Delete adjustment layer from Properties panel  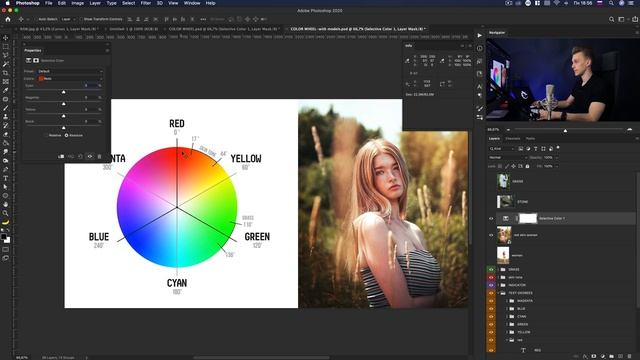pyautogui.click(x=99, y=156)
